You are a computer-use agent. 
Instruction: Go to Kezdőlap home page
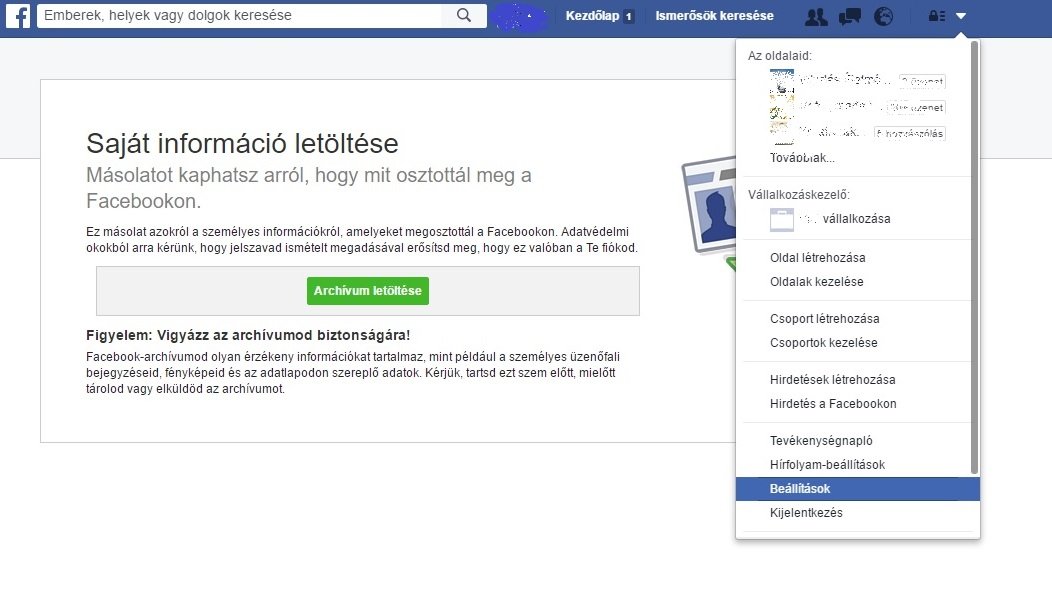592,16
